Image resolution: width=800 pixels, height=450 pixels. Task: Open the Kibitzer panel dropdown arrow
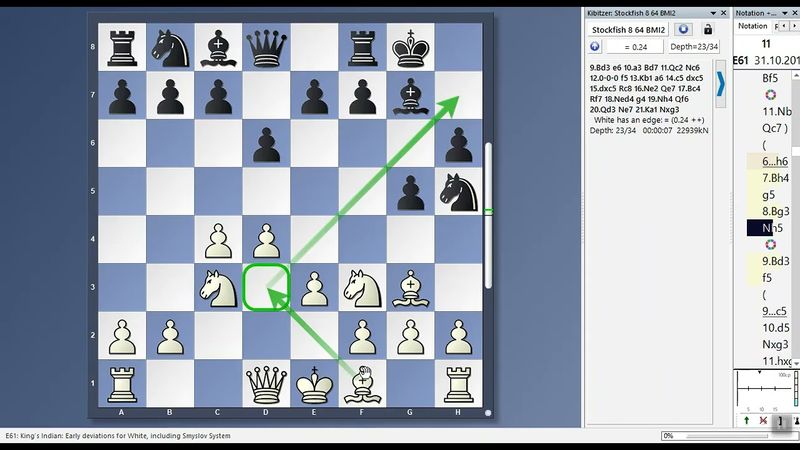tap(711, 13)
